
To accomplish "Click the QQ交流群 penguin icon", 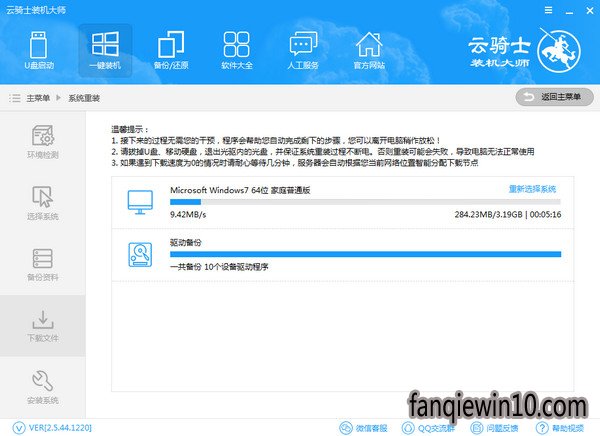I will (x=408, y=428).
